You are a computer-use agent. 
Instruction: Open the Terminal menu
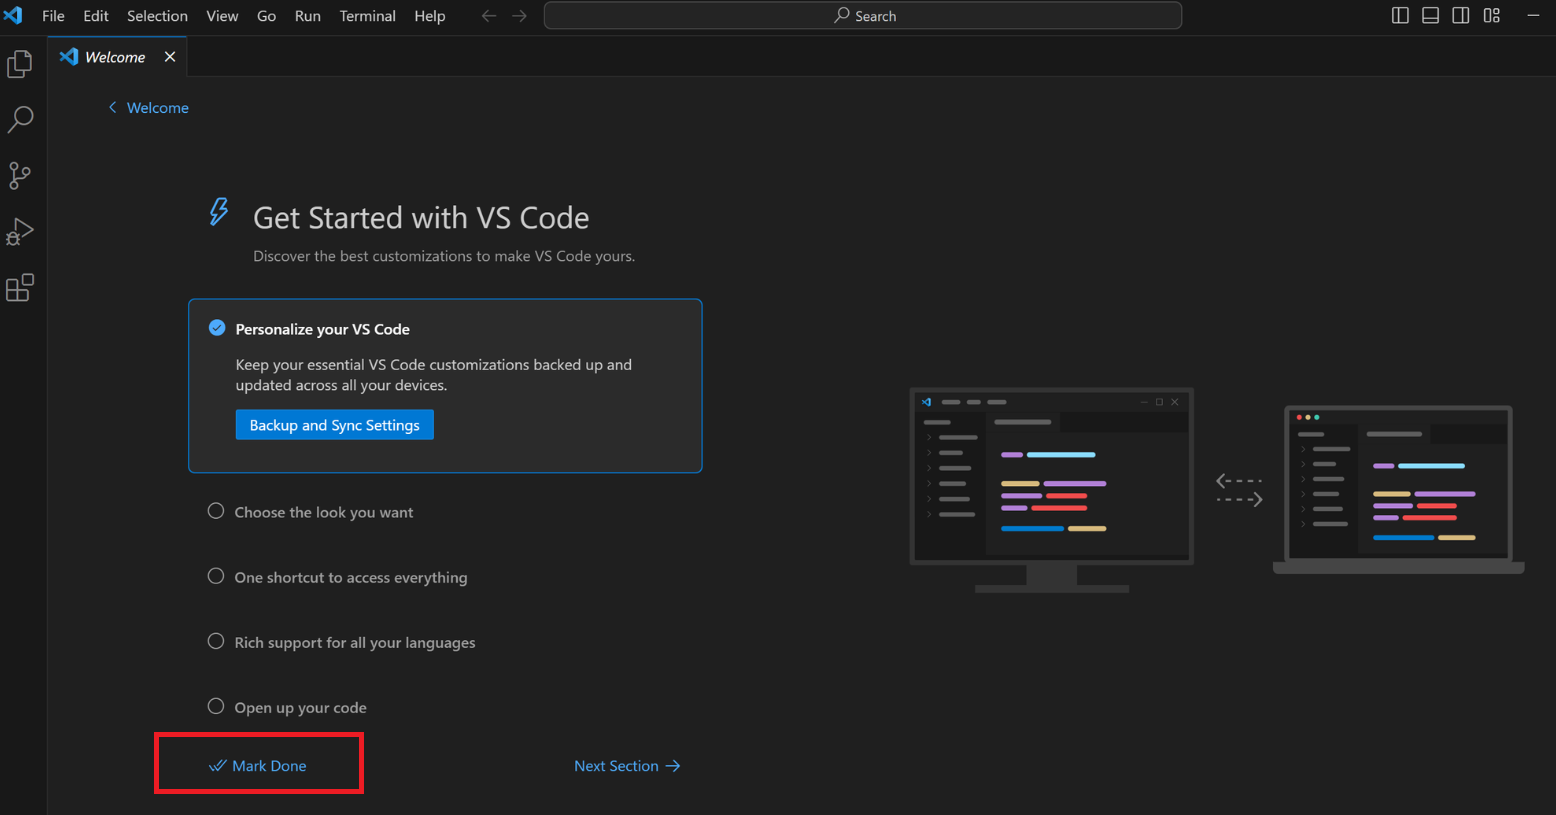[x=367, y=16]
